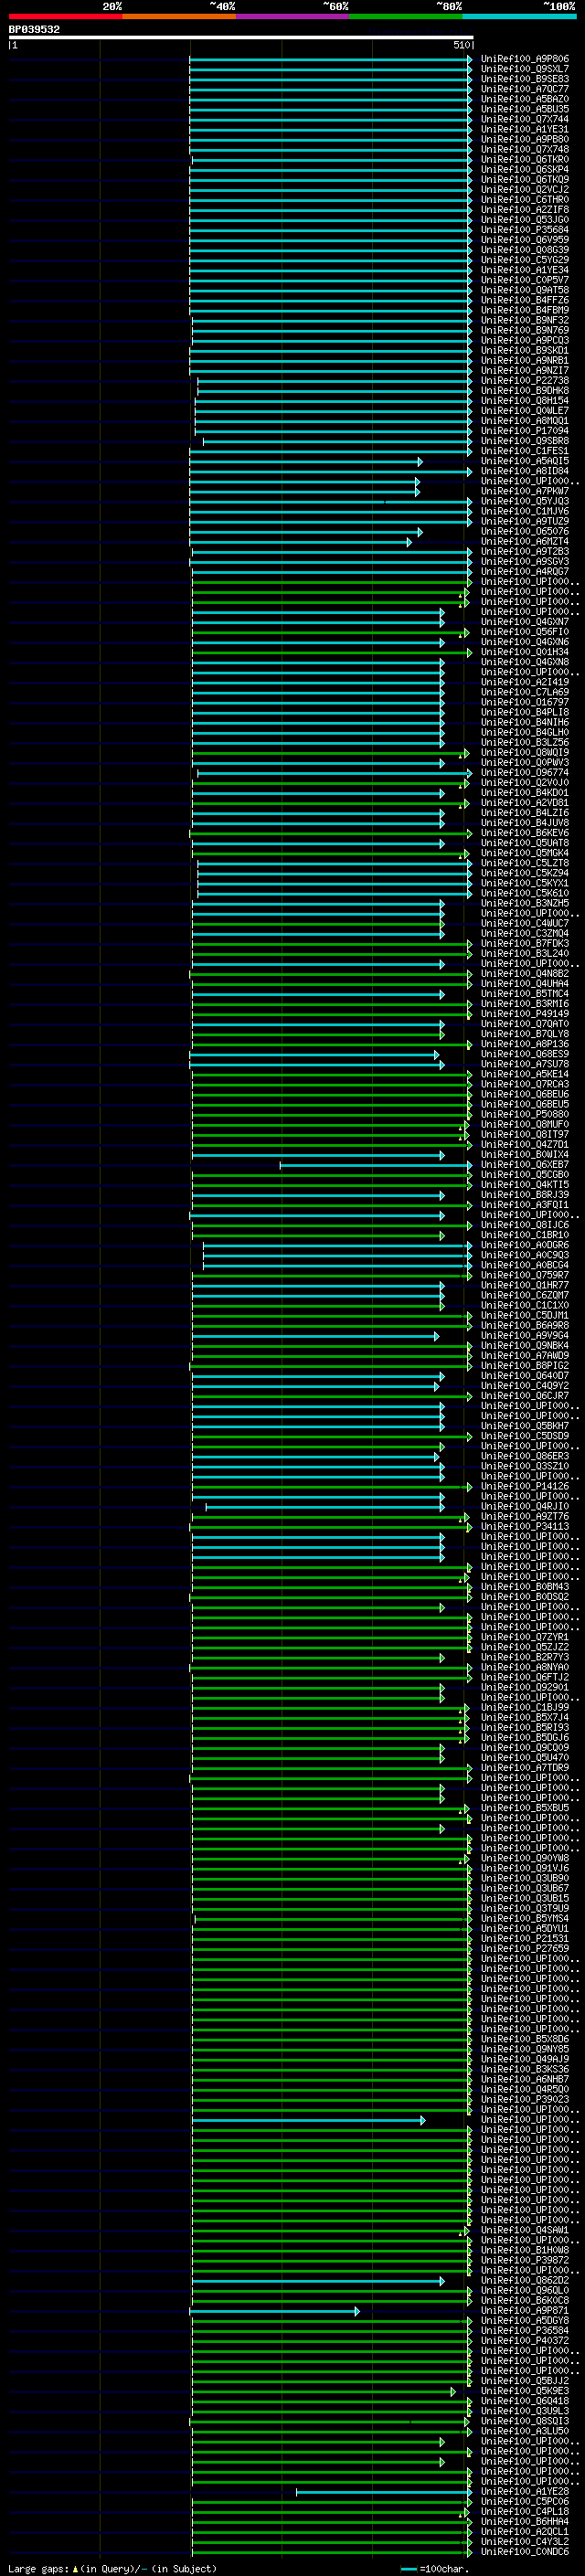This screenshot has width=585, height=2576.
Task: Open hit UniRef100_Q7X744
Action: 525,119
